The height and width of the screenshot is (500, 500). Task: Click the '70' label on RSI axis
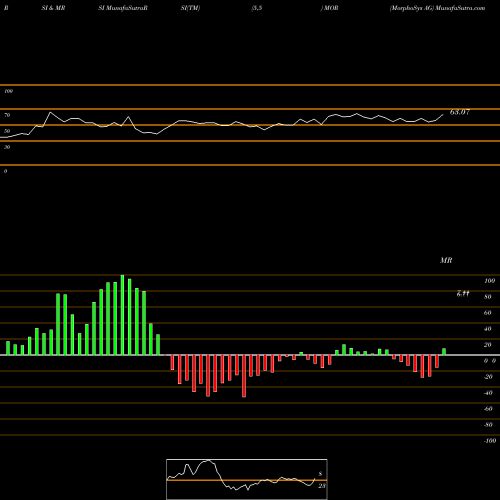pyautogui.click(x=7, y=115)
